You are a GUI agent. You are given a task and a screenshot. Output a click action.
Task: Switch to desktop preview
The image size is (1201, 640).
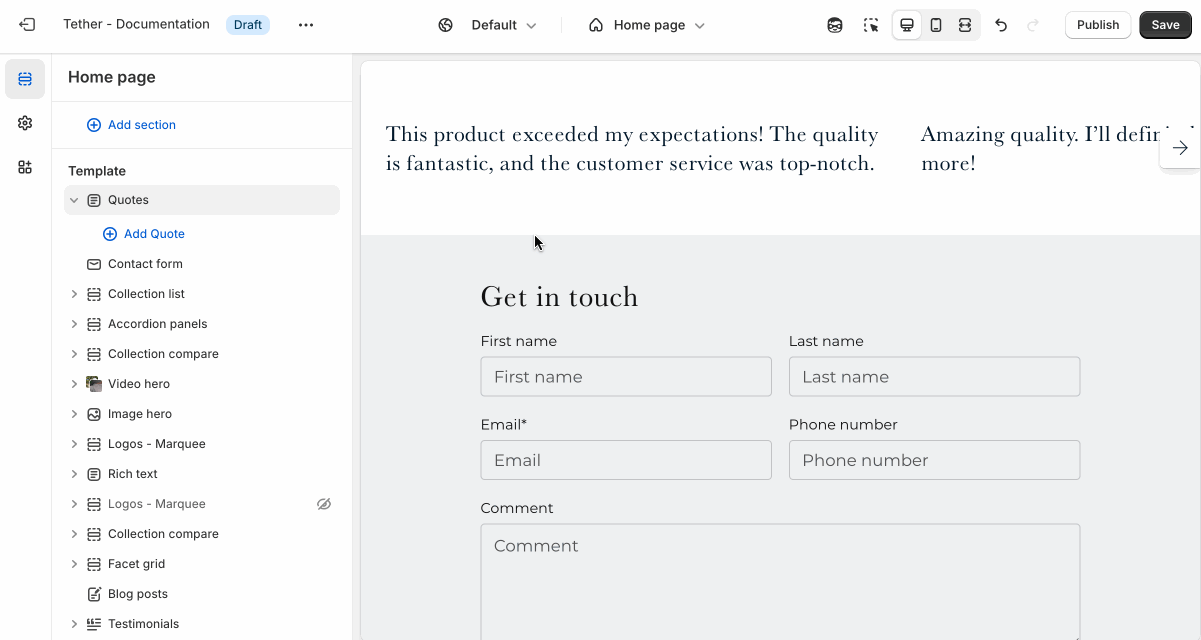pos(907,25)
